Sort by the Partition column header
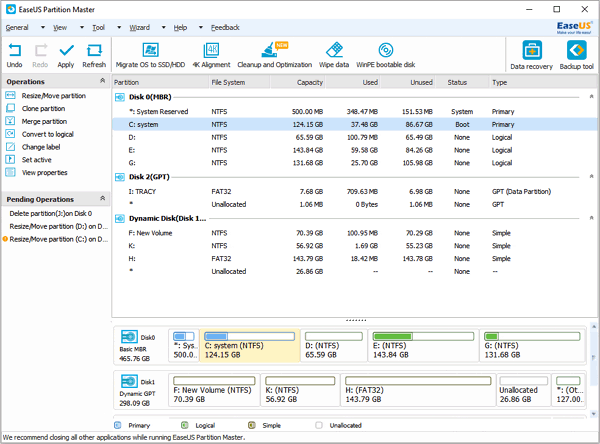The width and height of the screenshot is (600, 444). tap(161, 82)
